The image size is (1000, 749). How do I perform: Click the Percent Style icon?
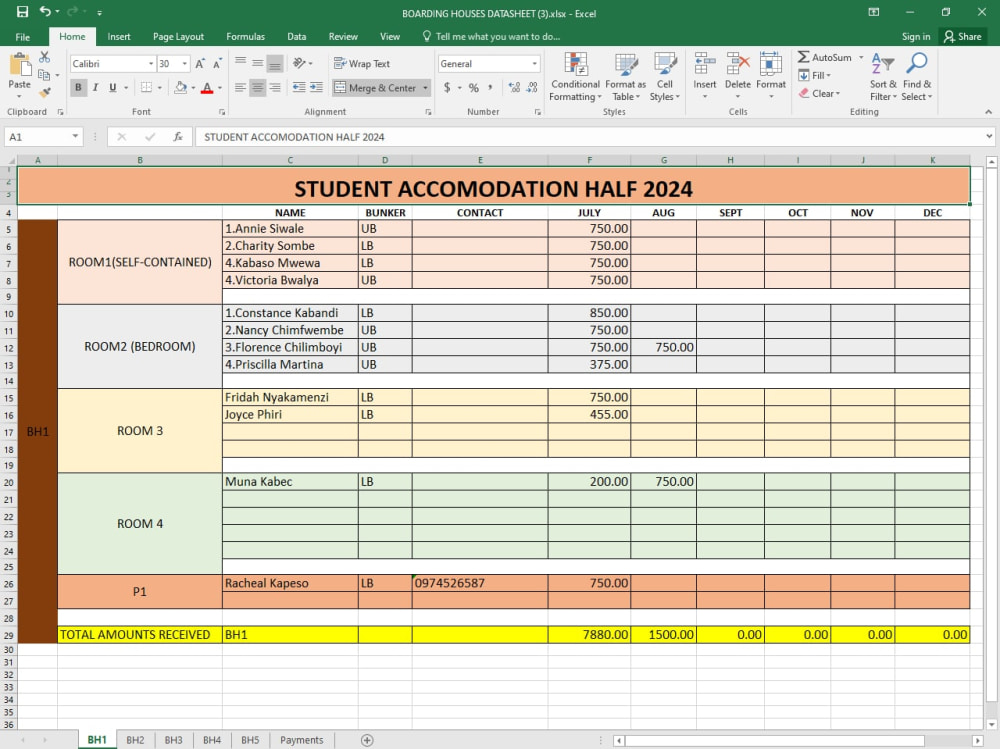pyautogui.click(x=474, y=87)
